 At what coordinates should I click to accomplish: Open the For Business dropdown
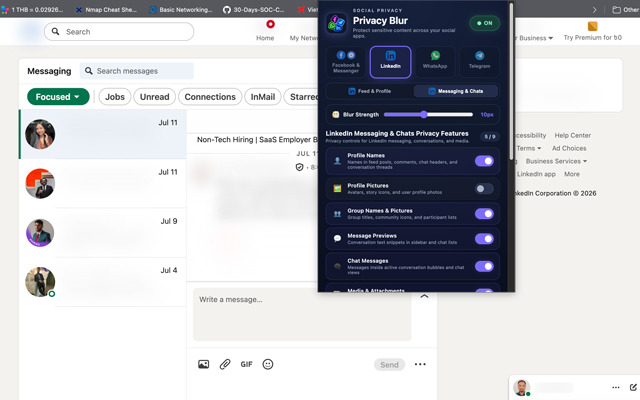click(535, 38)
